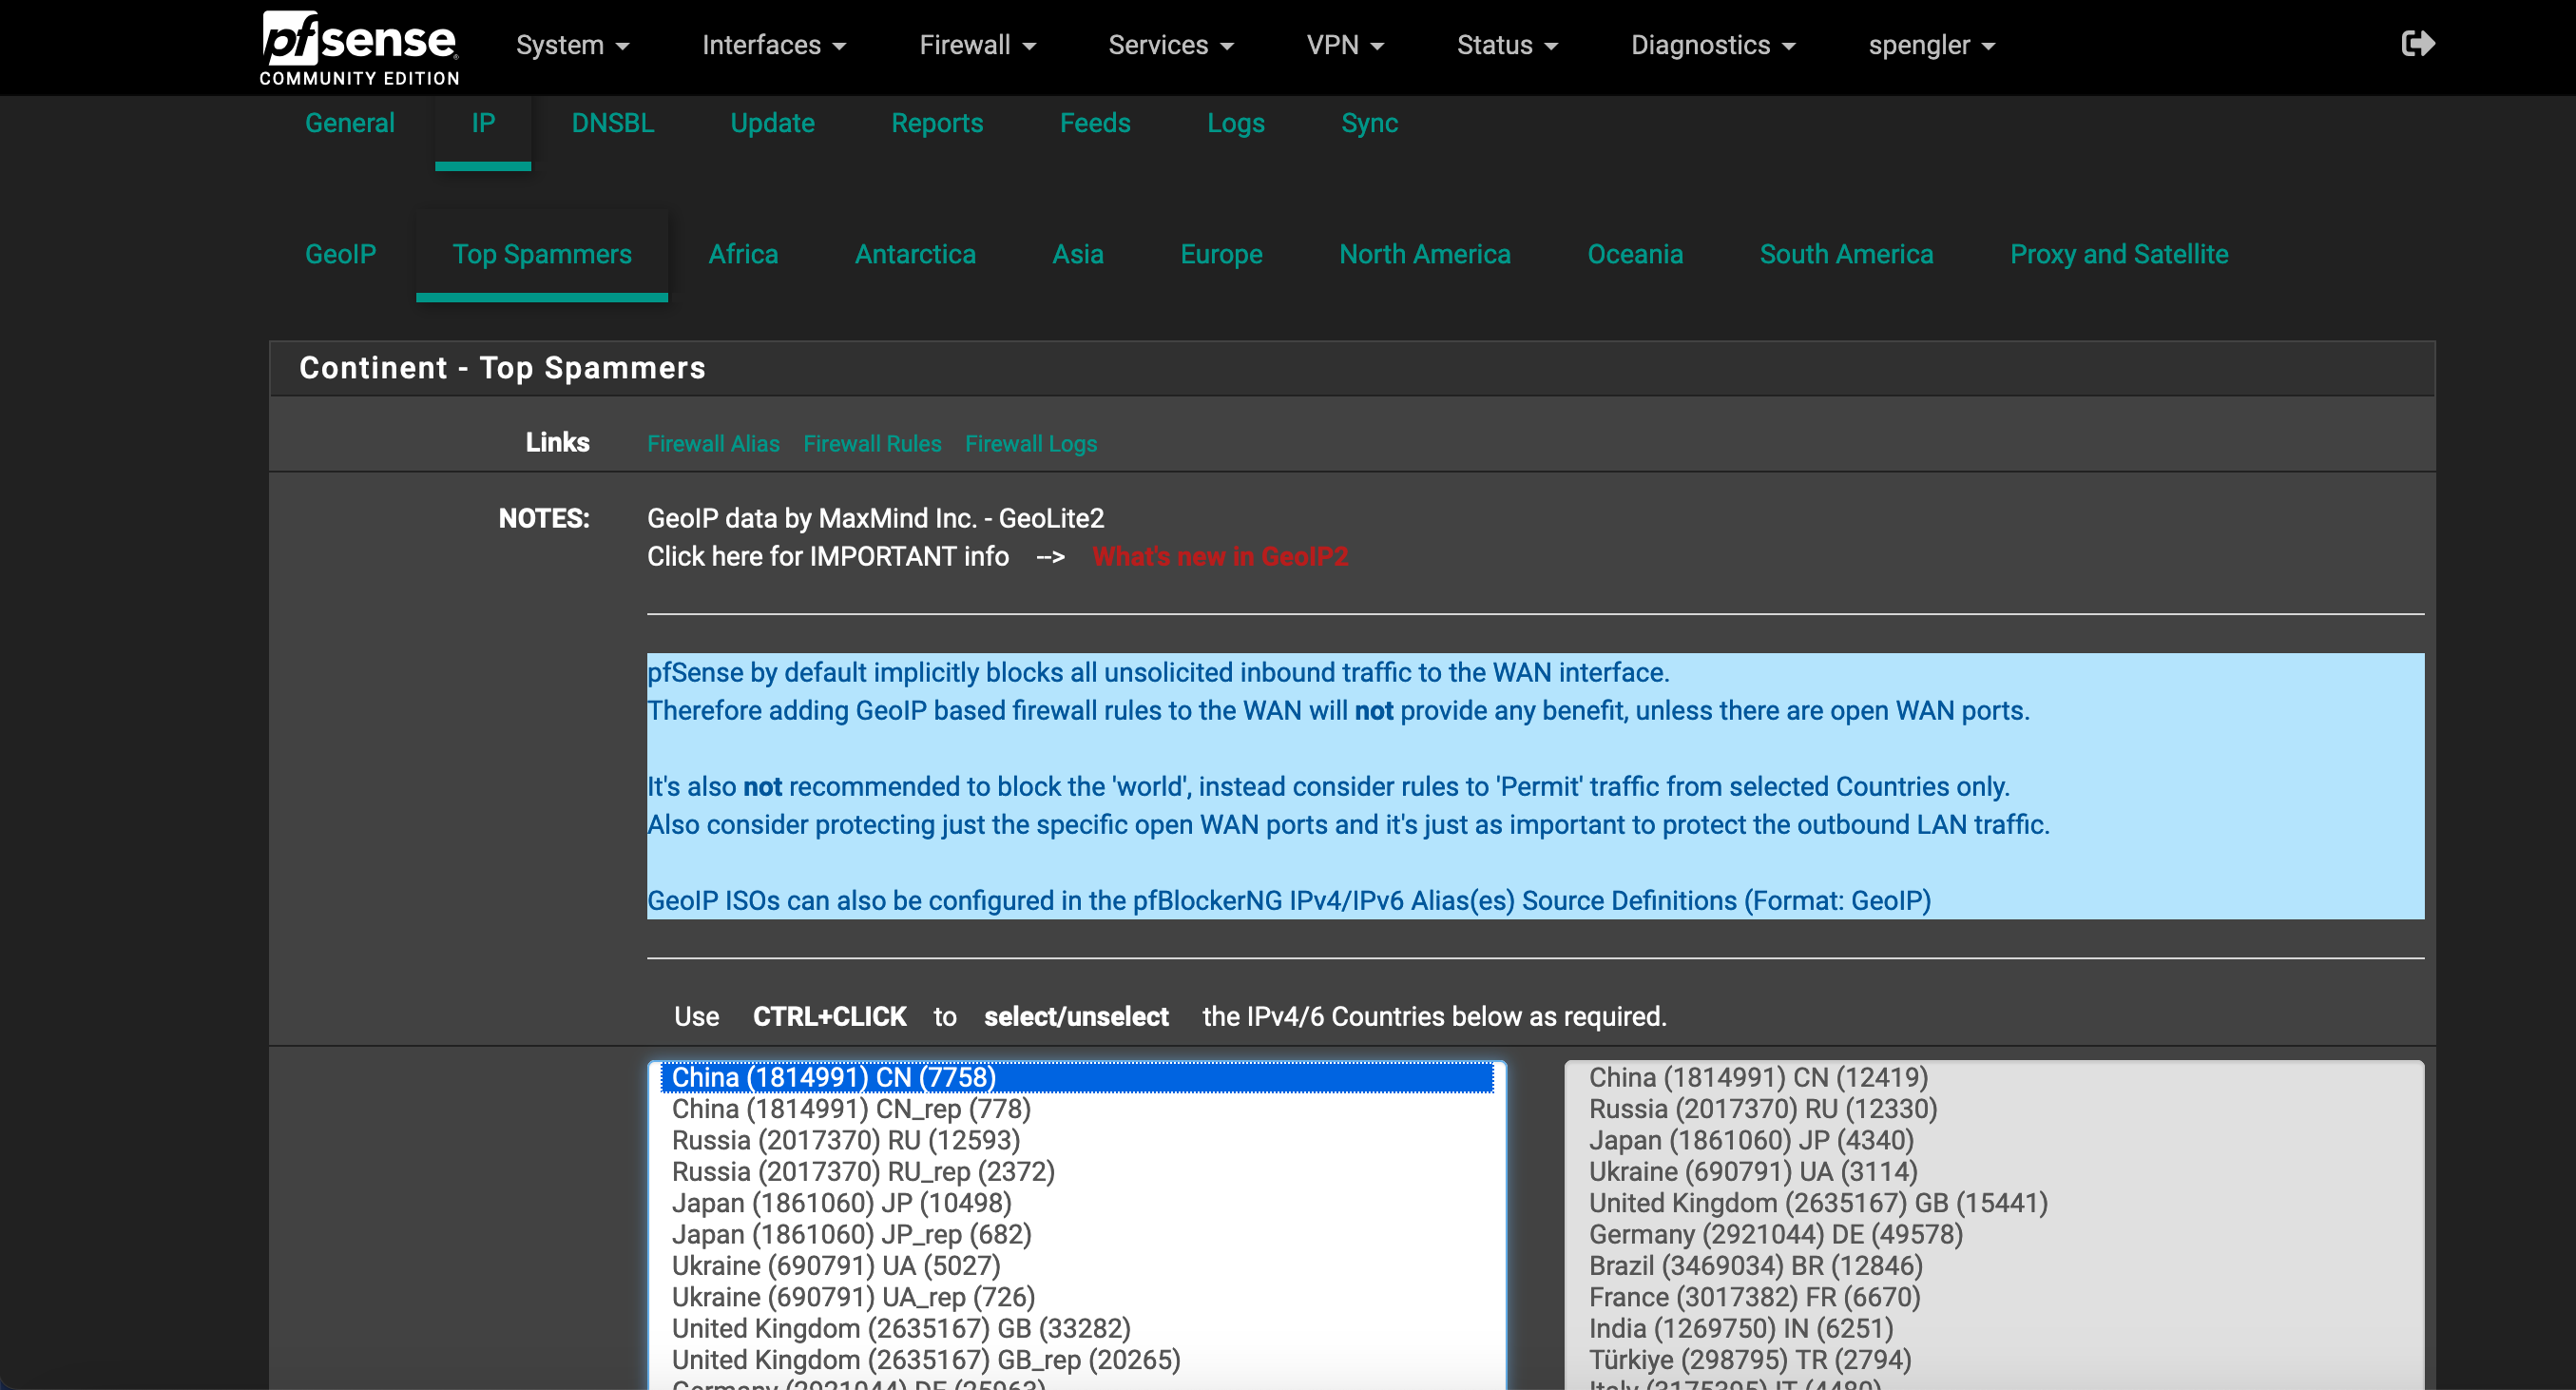
Task: Open the Firewall Logs link
Action: [x=1030, y=444]
